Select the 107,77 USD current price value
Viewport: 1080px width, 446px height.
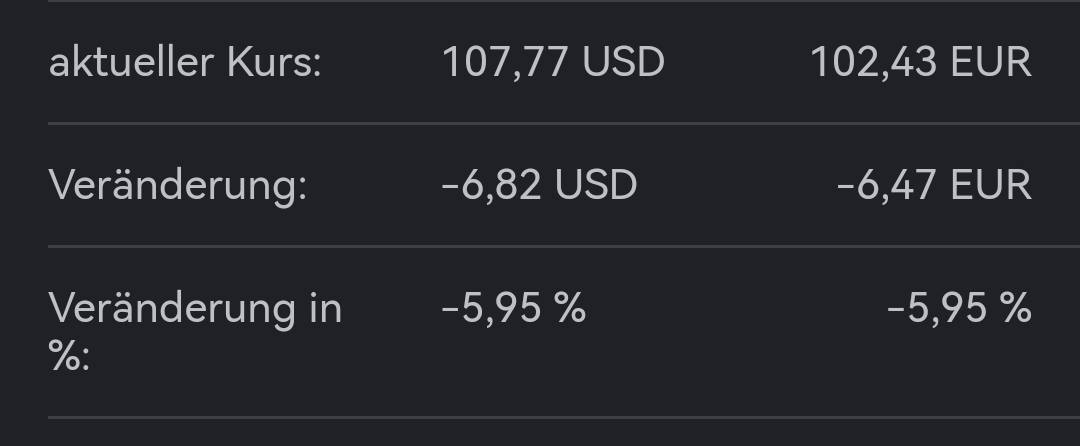click(x=553, y=63)
